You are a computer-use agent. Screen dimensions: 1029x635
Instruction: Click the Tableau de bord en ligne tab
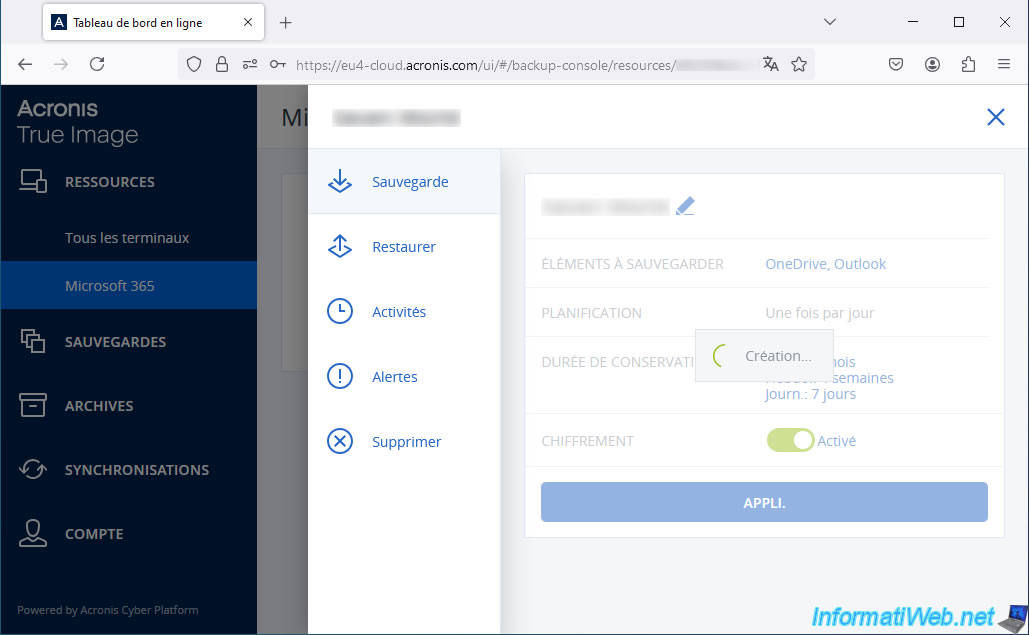point(154,22)
